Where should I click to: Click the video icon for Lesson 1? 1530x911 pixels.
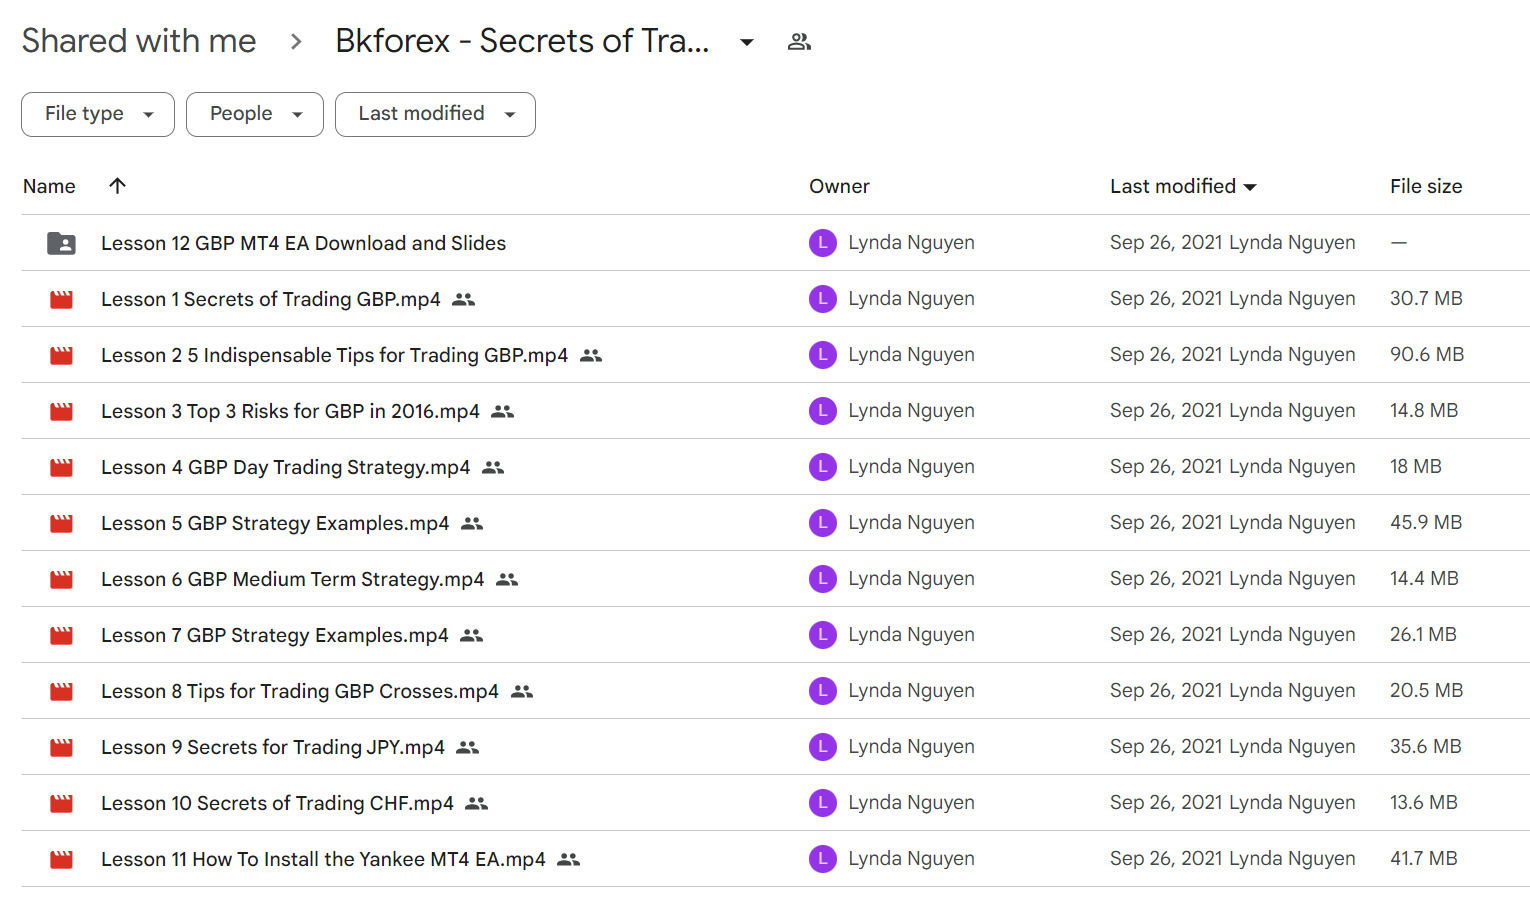click(x=61, y=299)
